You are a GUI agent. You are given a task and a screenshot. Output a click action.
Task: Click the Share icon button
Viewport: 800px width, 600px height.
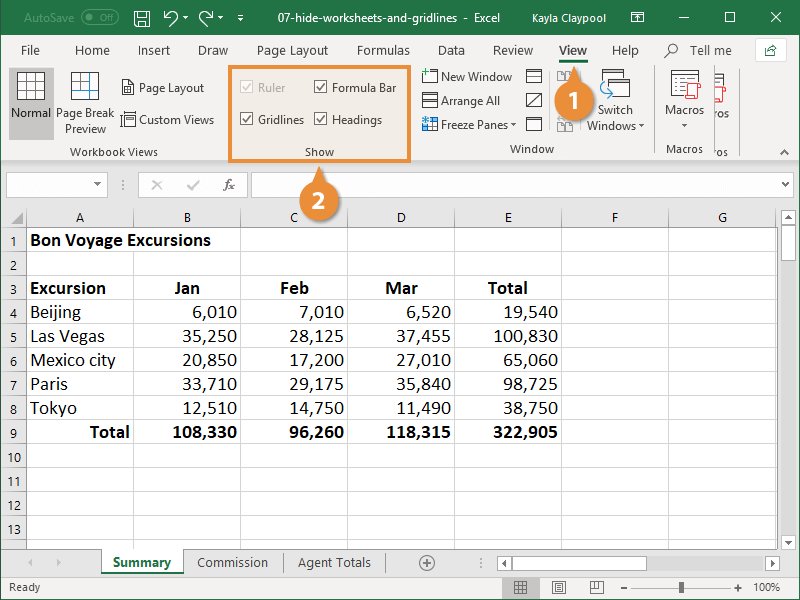(x=770, y=51)
